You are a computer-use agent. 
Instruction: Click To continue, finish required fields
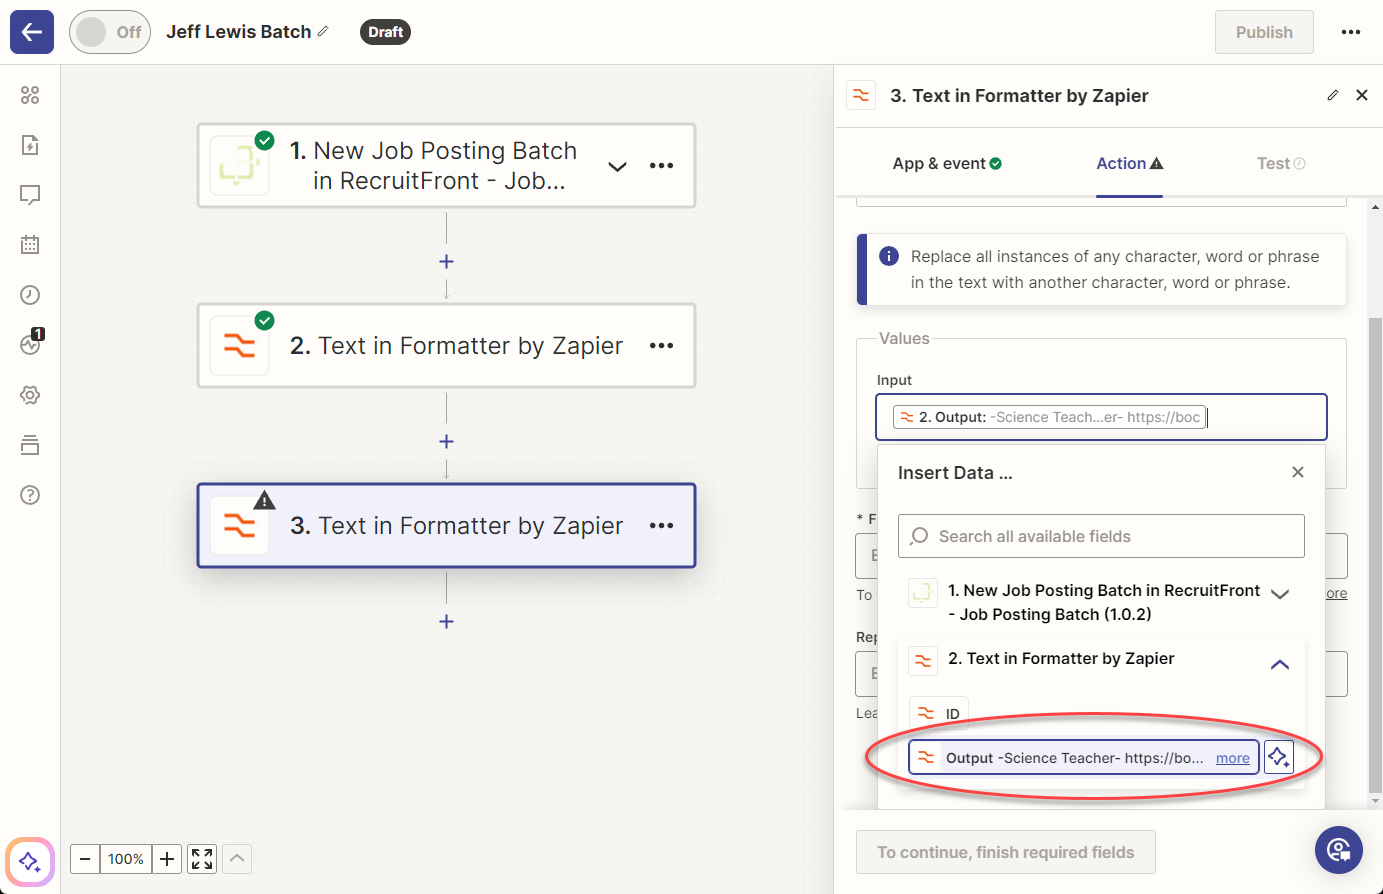1005,852
